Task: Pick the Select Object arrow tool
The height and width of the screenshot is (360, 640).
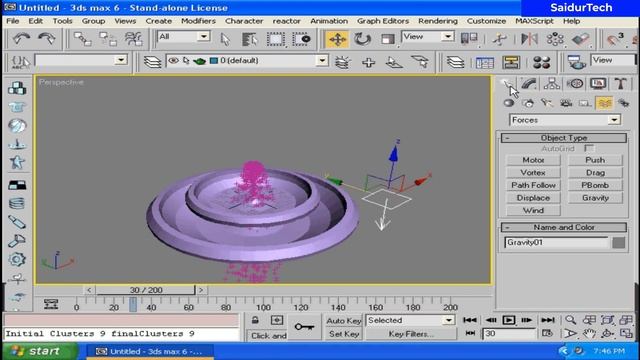Action: click(225, 39)
